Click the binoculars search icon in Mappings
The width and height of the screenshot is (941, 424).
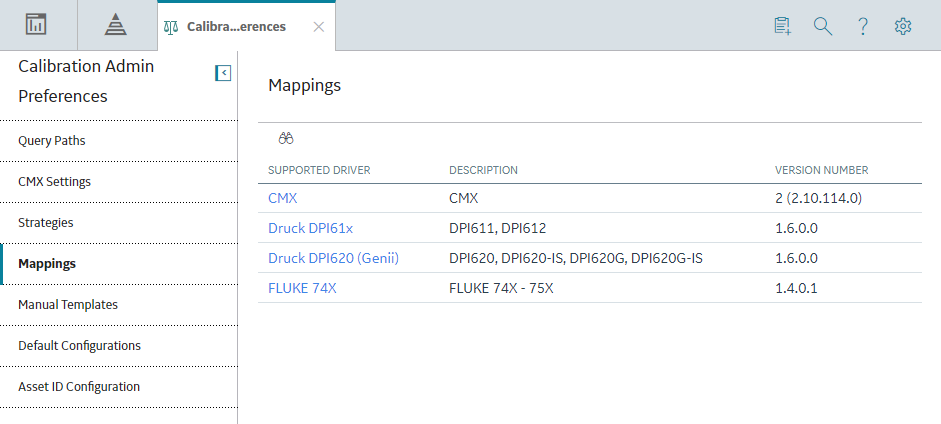(286, 139)
